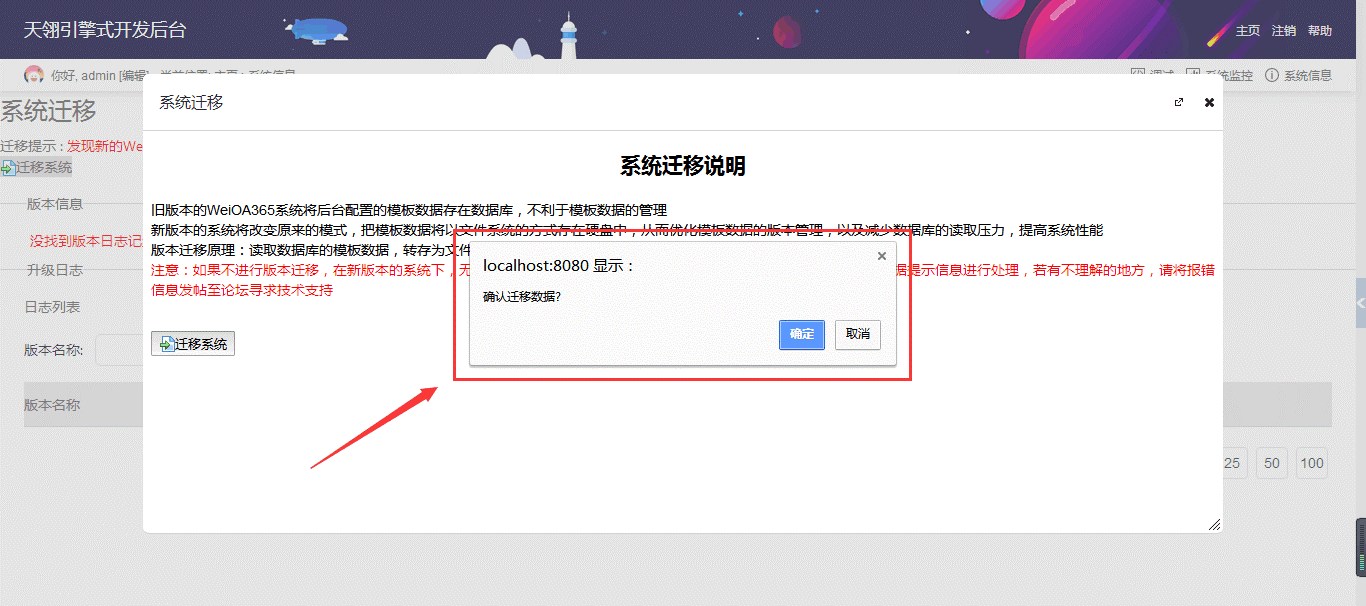Confirm migration by pressing 确定

801,334
